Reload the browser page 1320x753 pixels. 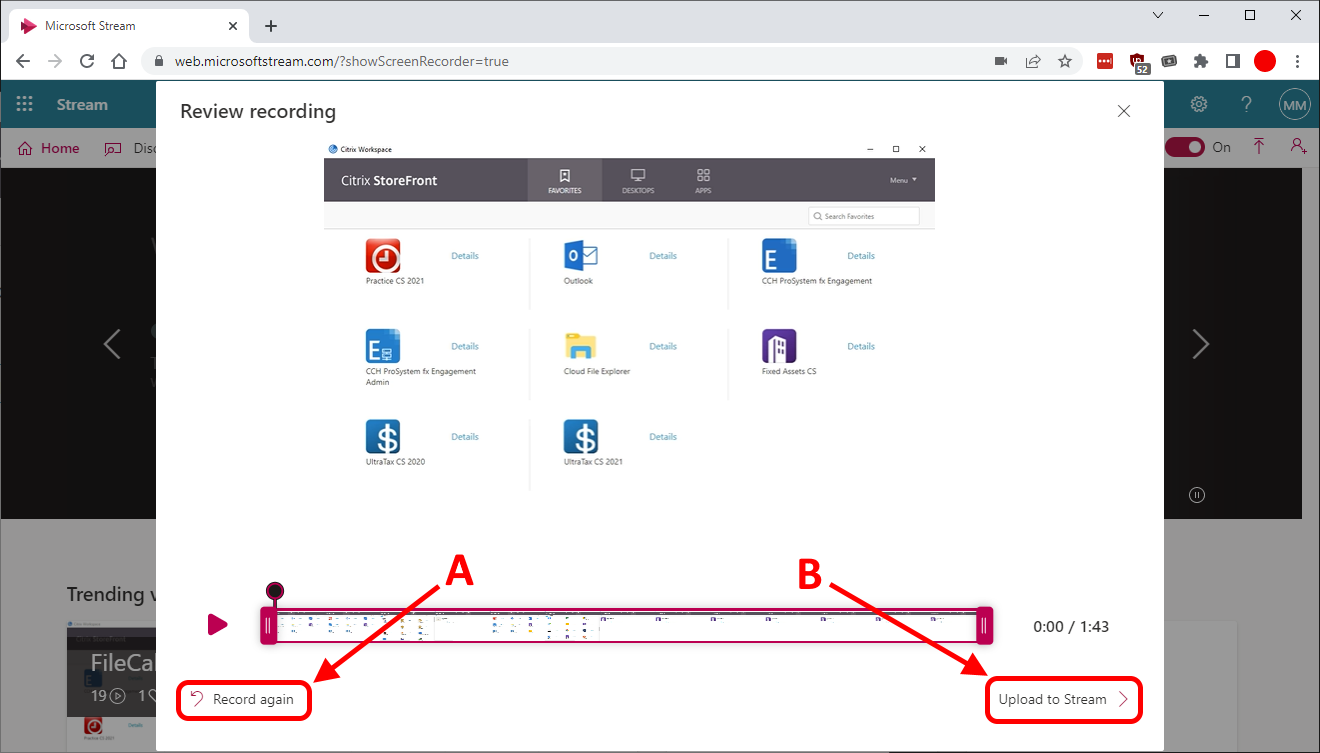[87, 61]
